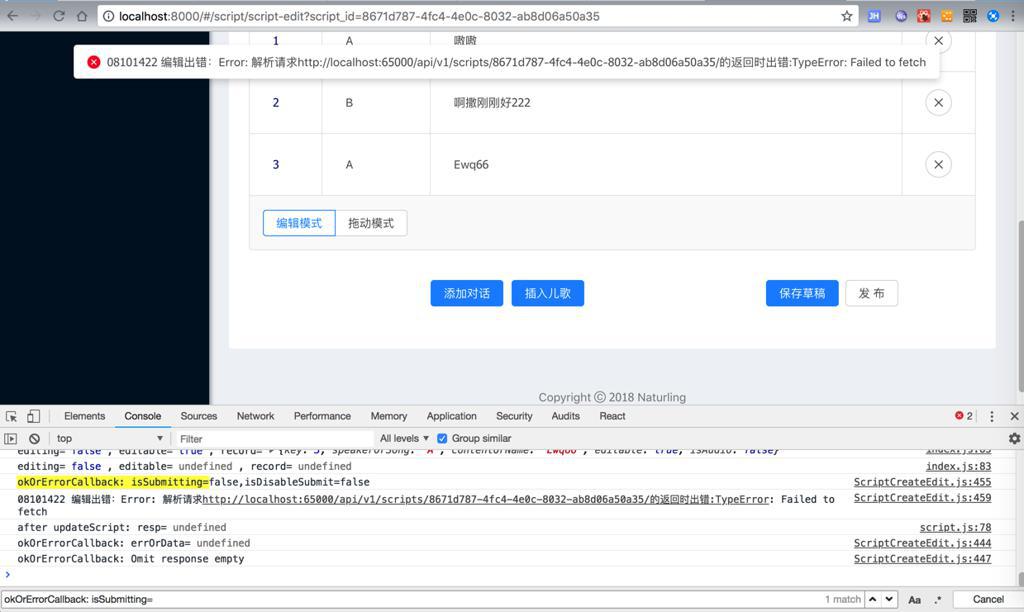The image size is (1024, 612).
Task: Open the localhost:65000 API URL link
Action: click(485, 499)
